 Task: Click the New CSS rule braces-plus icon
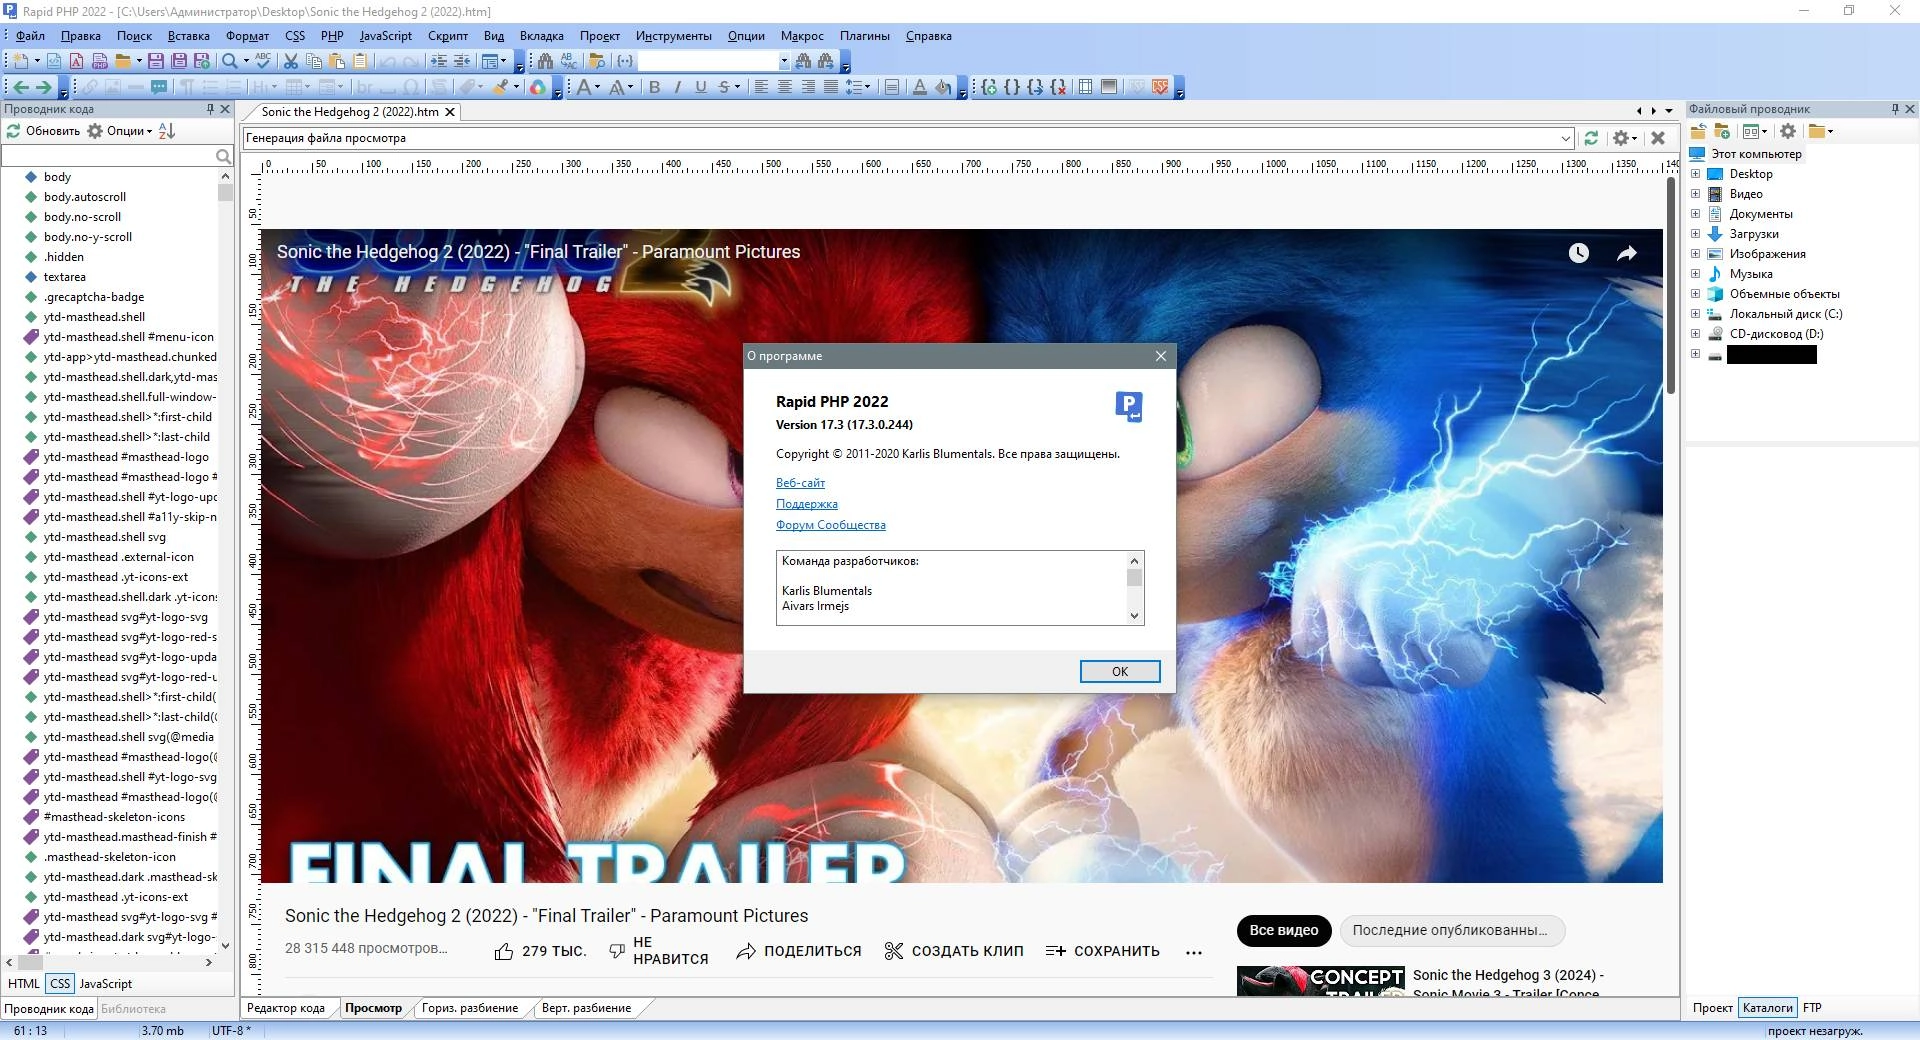pyautogui.click(x=989, y=87)
